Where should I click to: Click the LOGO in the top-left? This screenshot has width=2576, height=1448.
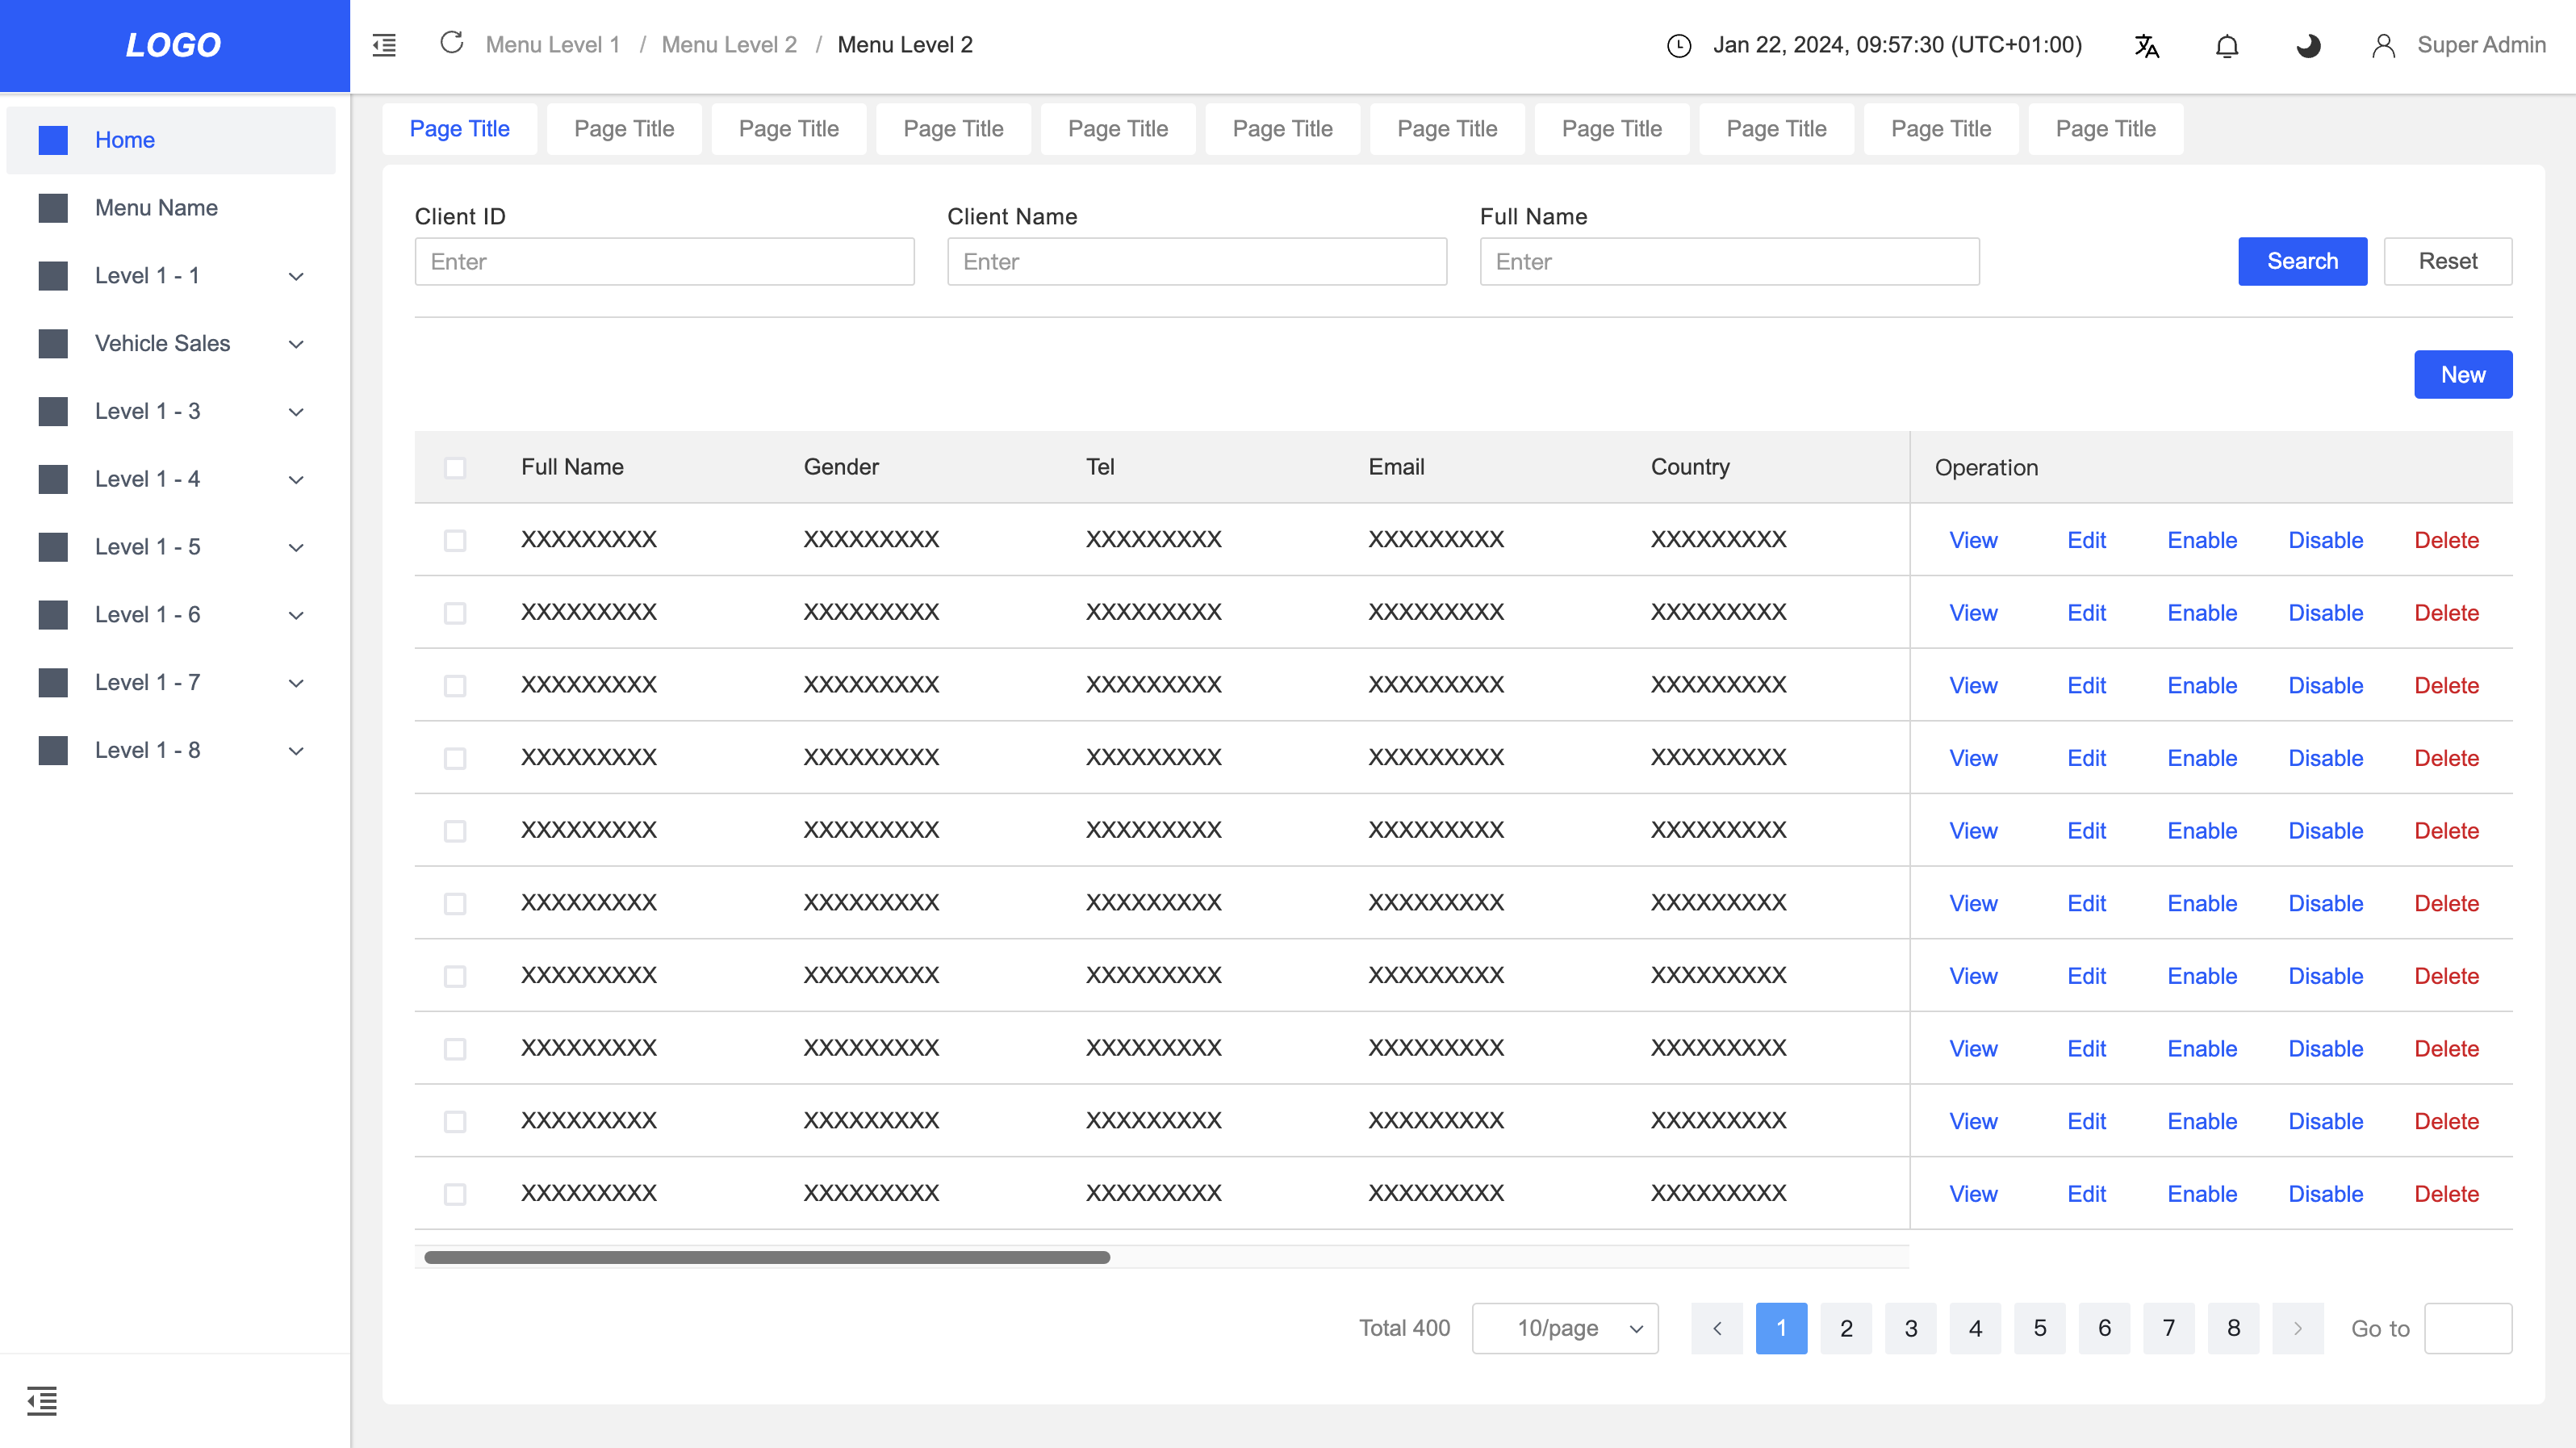pos(174,45)
